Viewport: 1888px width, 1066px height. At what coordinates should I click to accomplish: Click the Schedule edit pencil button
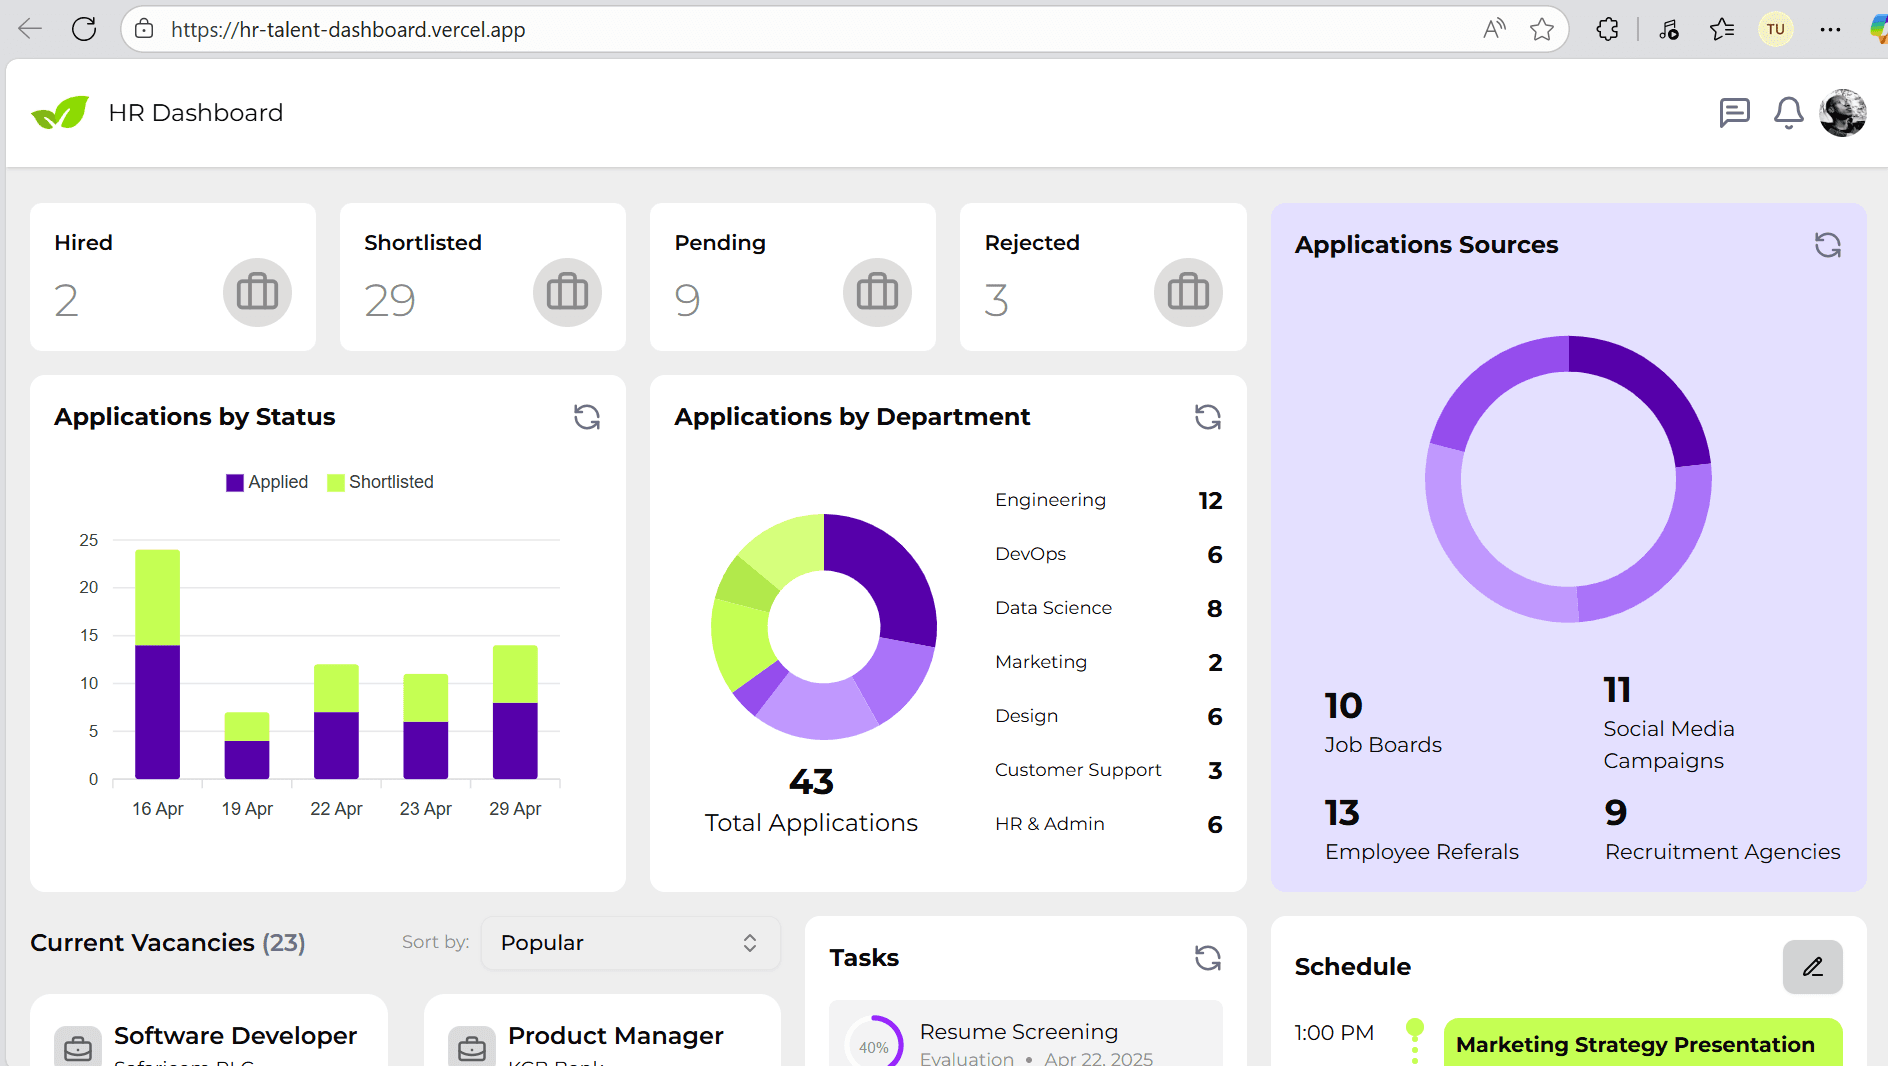point(1812,967)
